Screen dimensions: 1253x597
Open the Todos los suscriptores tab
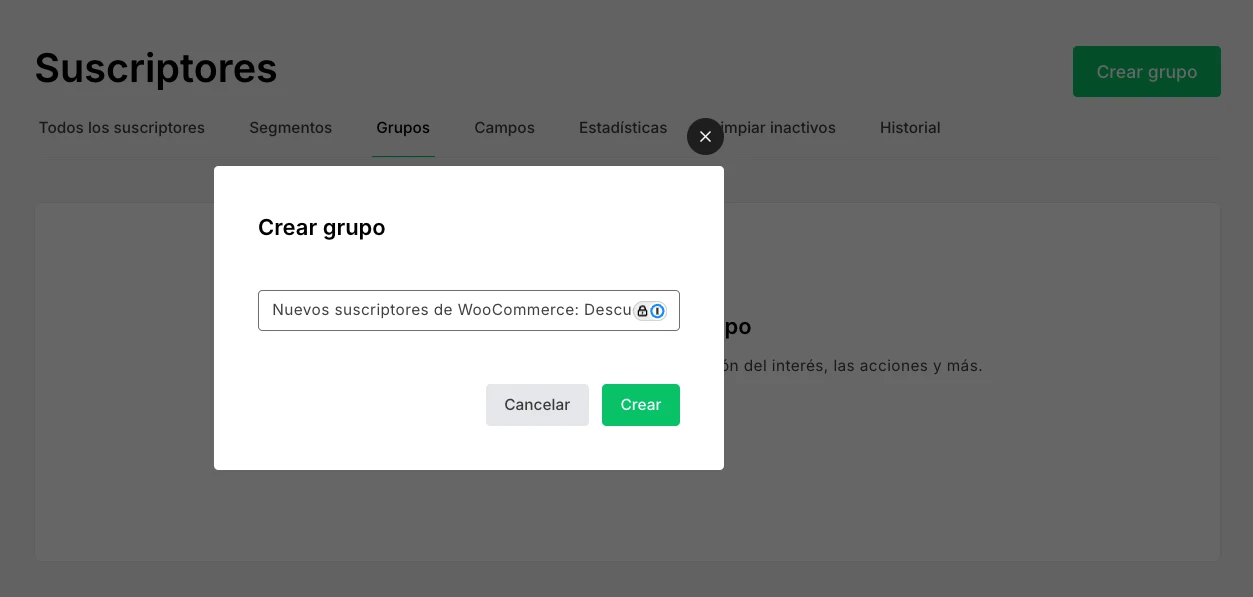coord(122,128)
